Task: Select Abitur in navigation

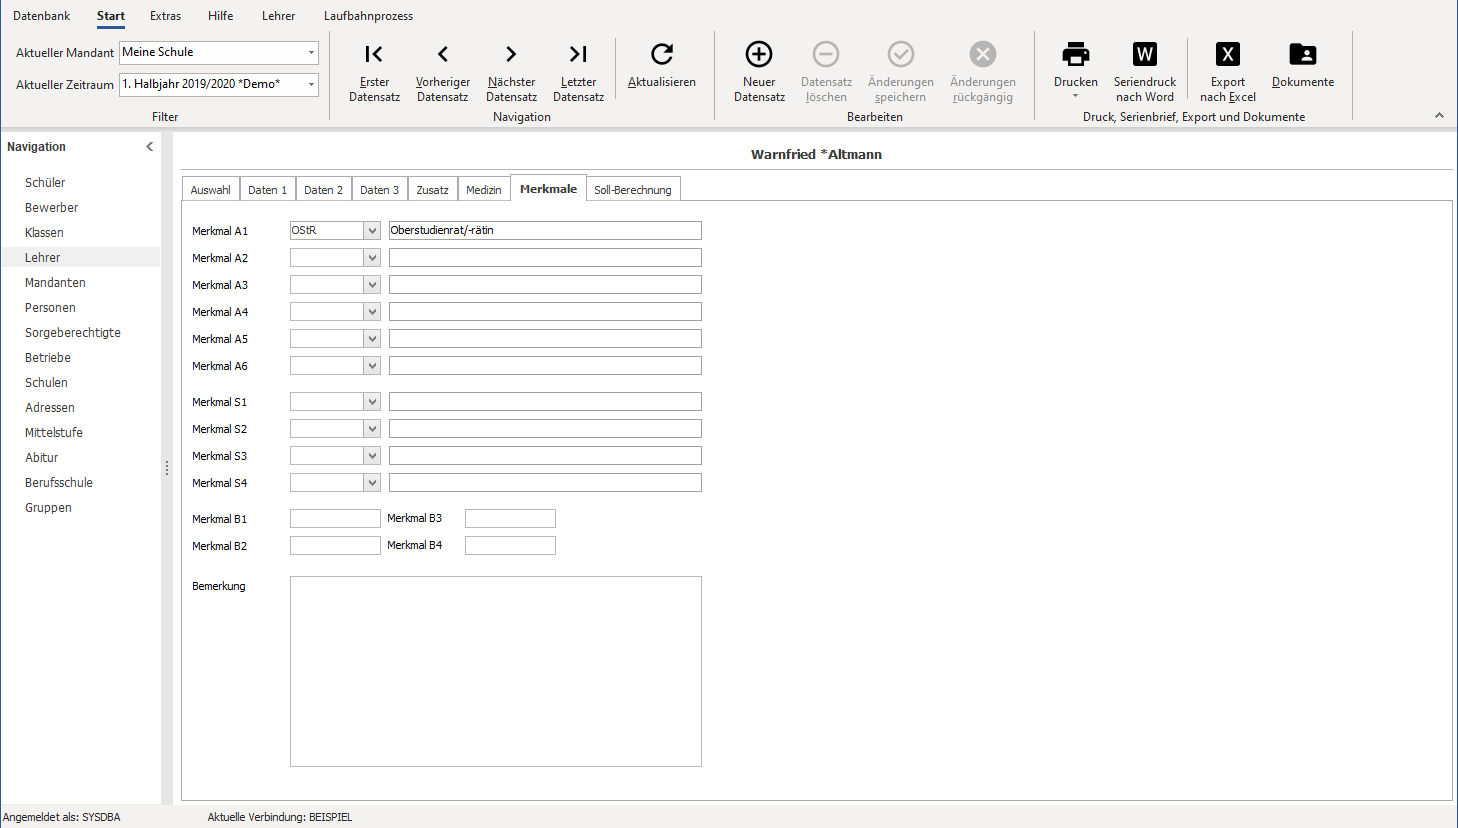Action: point(42,458)
